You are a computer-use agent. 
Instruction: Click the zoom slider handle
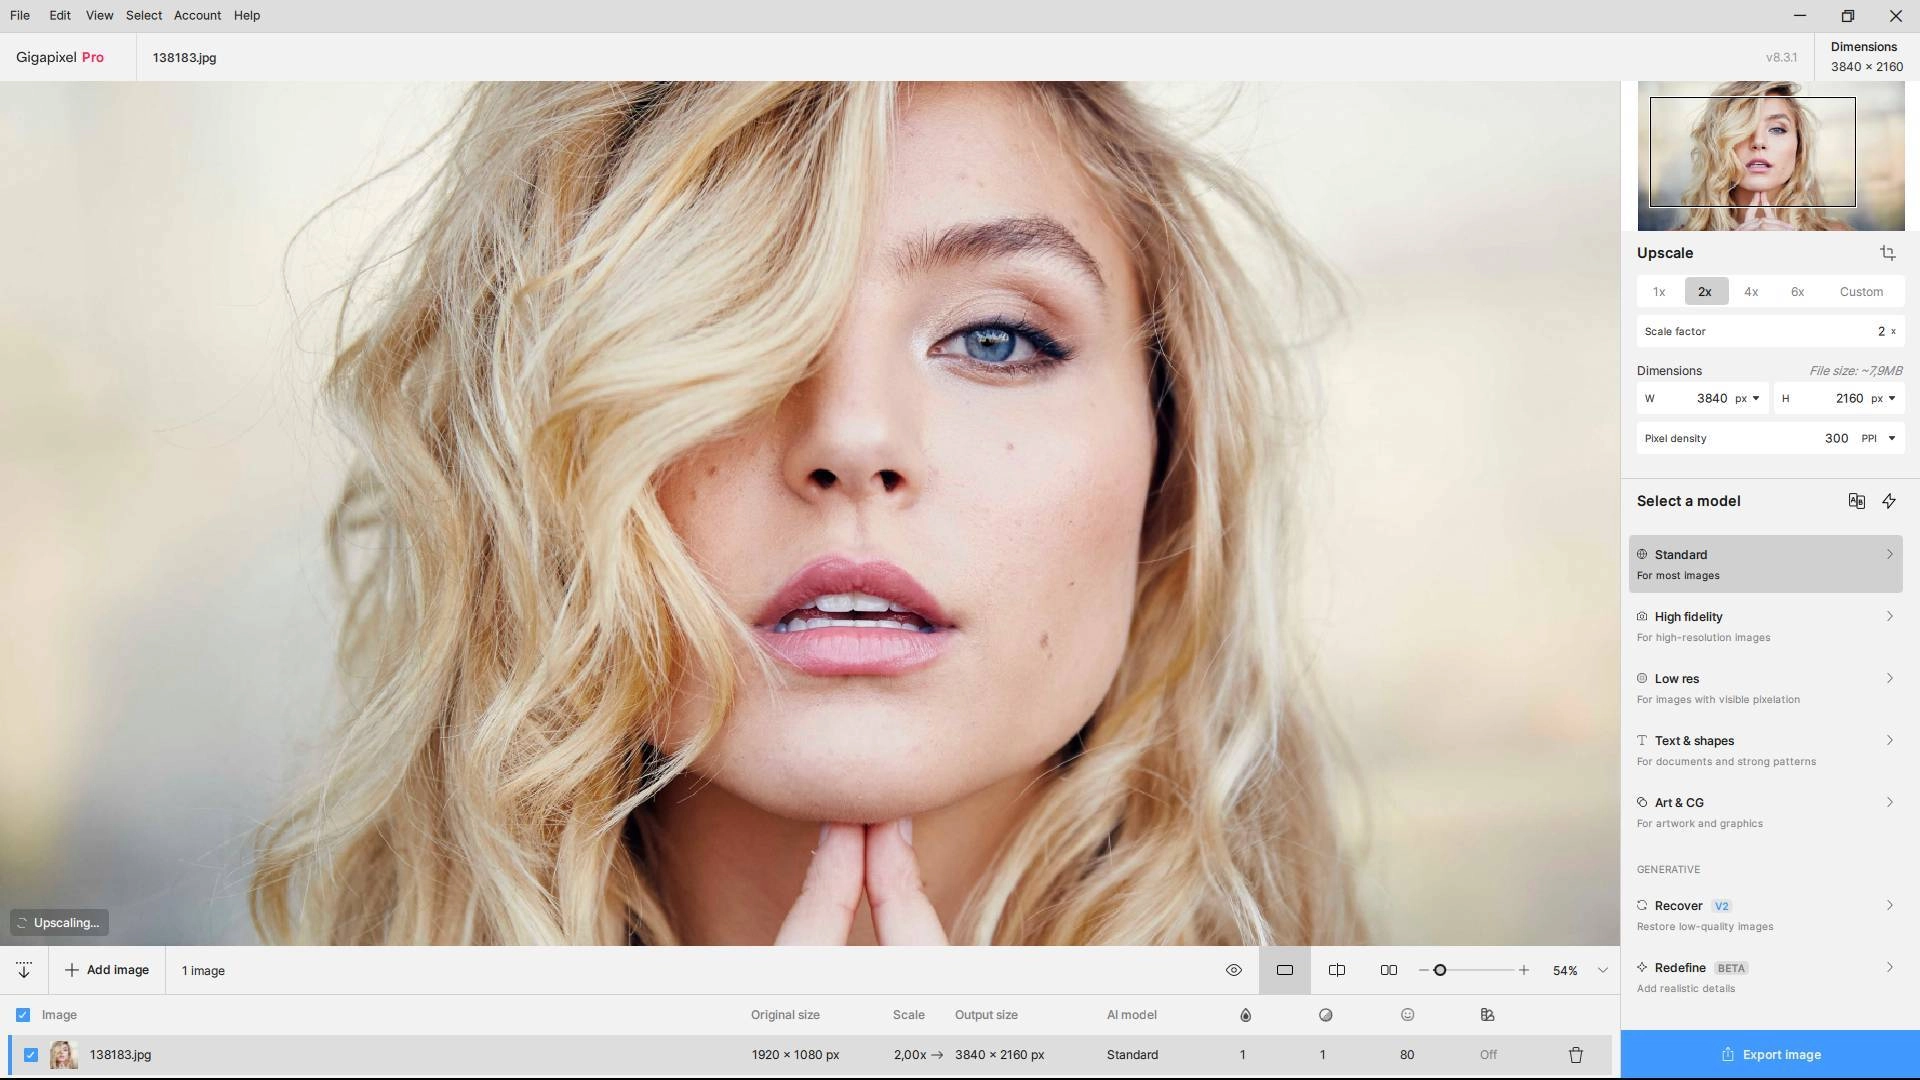point(1440,970)
